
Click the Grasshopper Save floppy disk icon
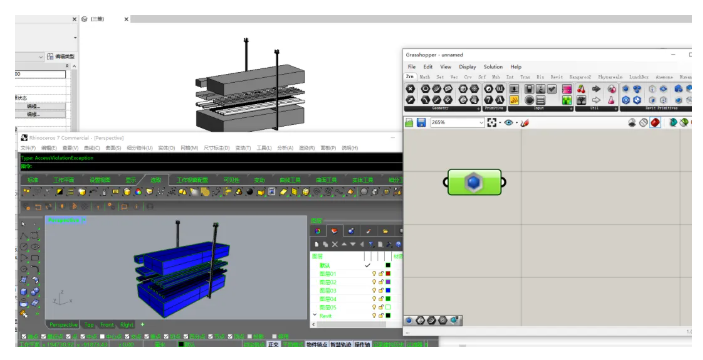click(421, 122)
